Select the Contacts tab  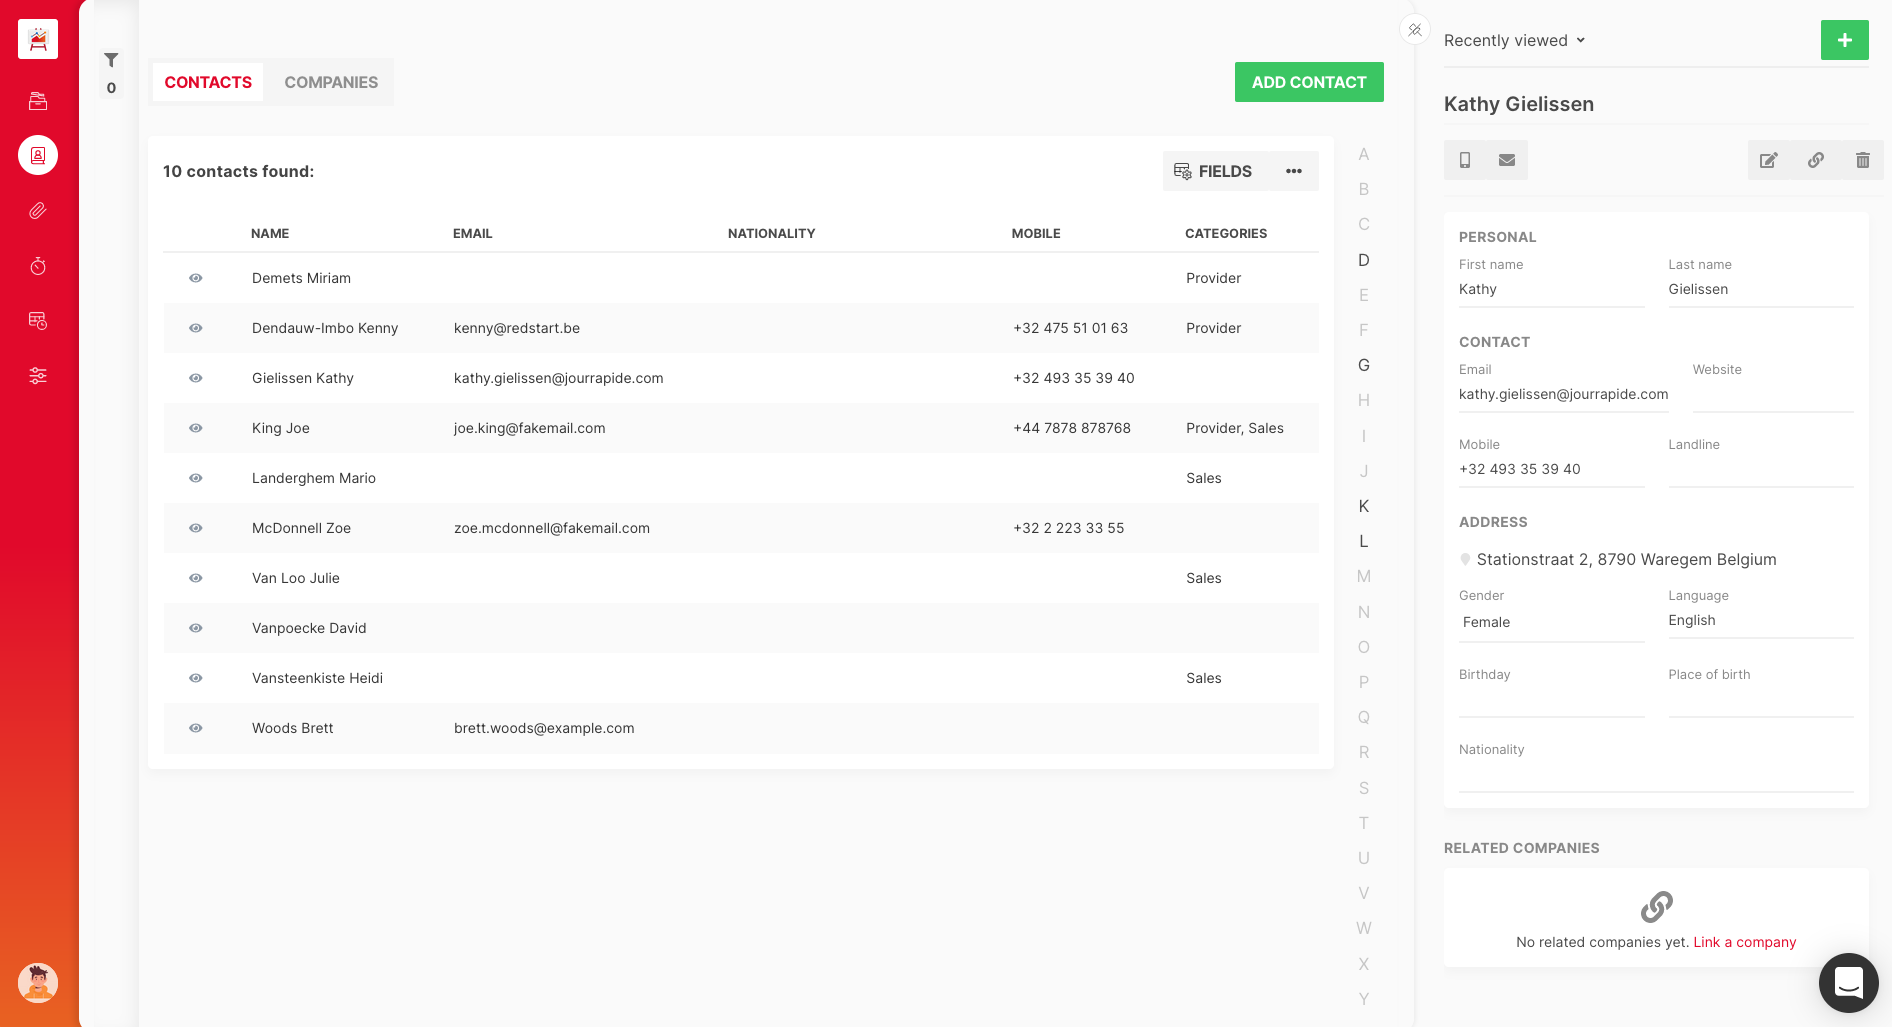pyautogui.click(x=208, y=82)
